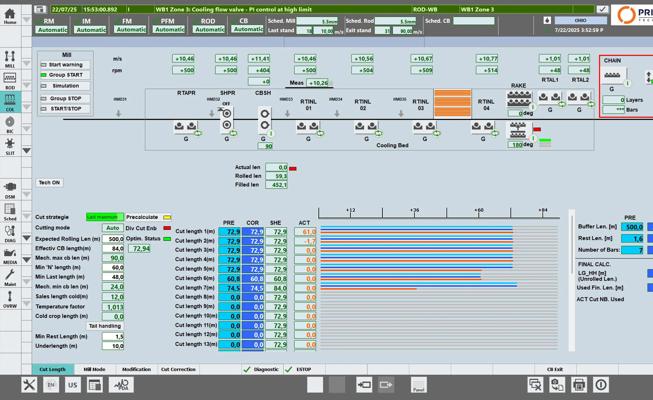The height and width of the screenshot is (400, 653).
Task: Click the Tail handling button
Action: [105, 326]
